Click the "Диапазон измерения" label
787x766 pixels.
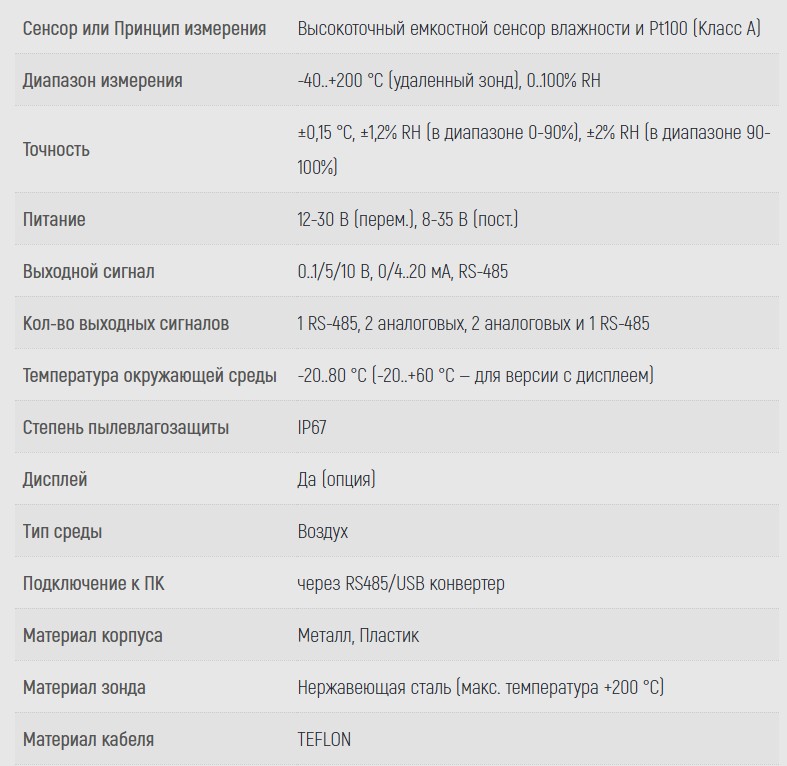point(102,80)
